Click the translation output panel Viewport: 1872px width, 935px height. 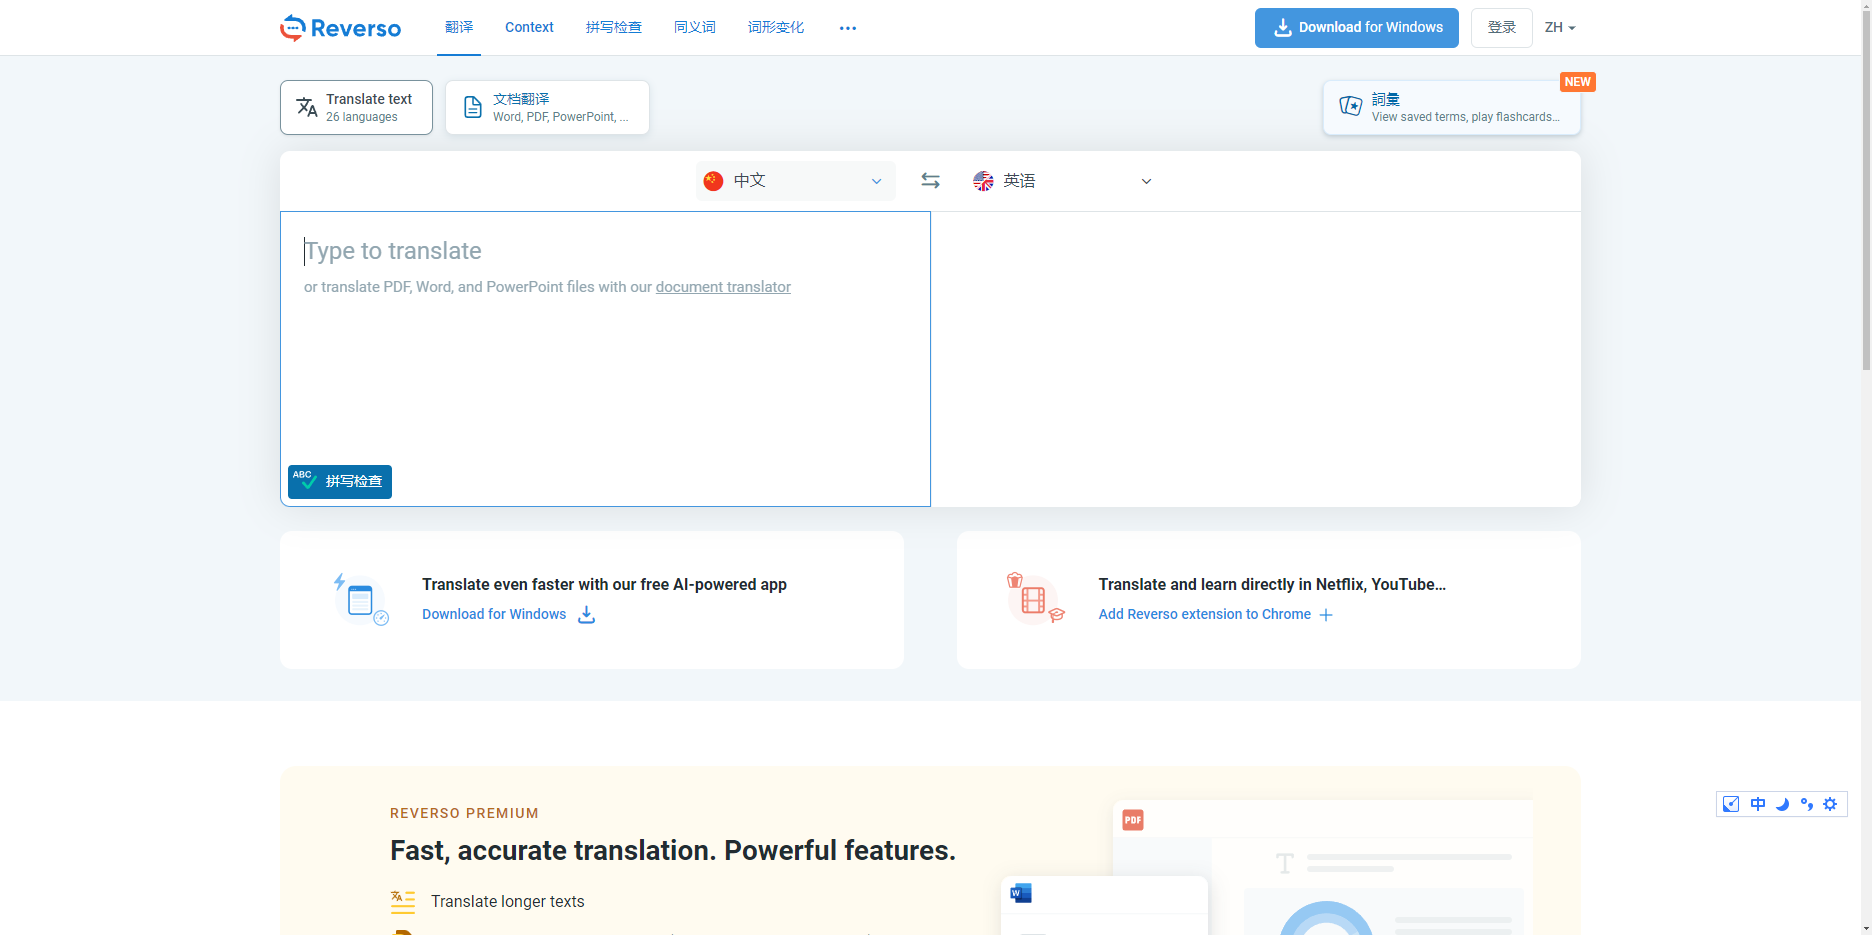(x=1256, y=359)
